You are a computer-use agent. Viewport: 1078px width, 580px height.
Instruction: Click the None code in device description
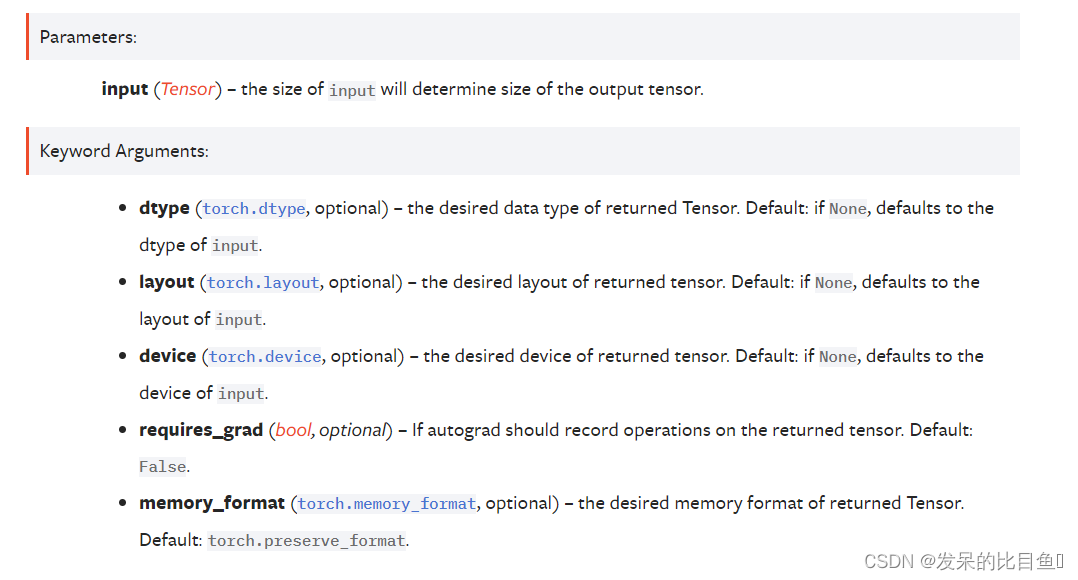pyautogui.click(x=837, y=357)
